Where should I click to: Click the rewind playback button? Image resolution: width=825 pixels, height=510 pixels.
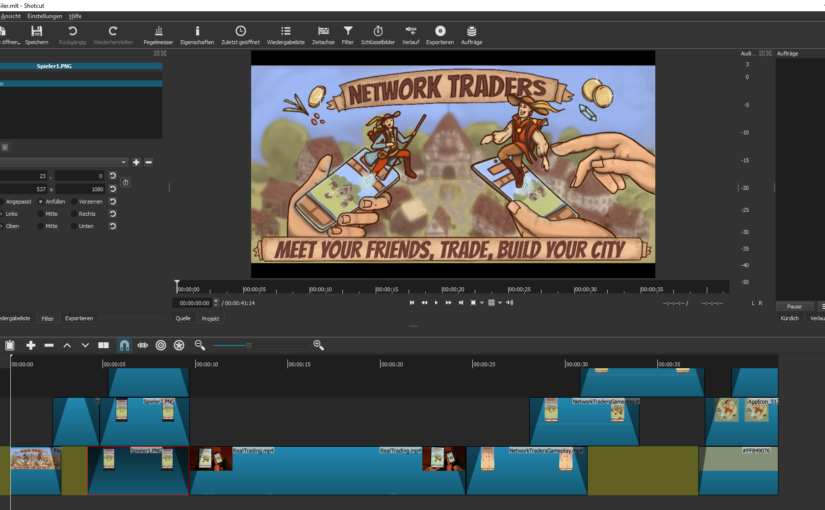click(424, 303)
